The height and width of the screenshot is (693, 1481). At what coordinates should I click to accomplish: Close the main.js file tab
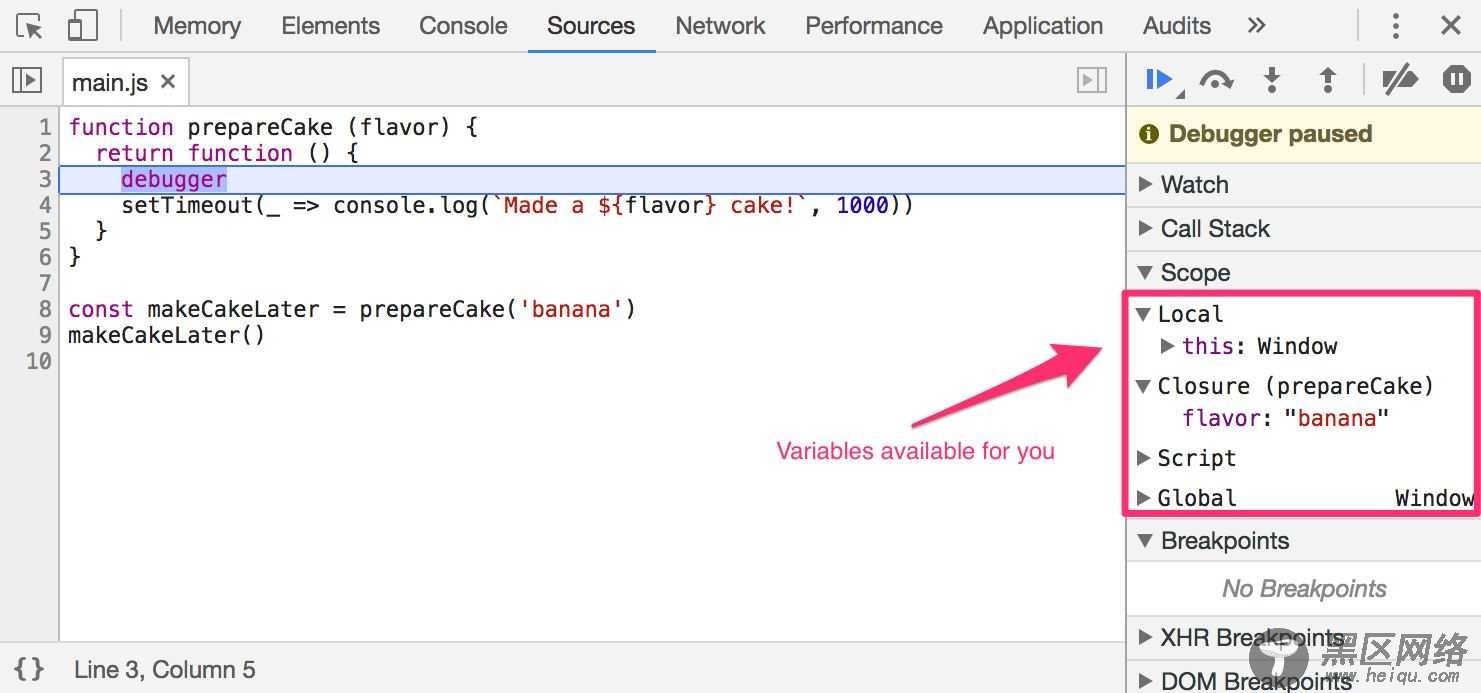pos(168,81)
